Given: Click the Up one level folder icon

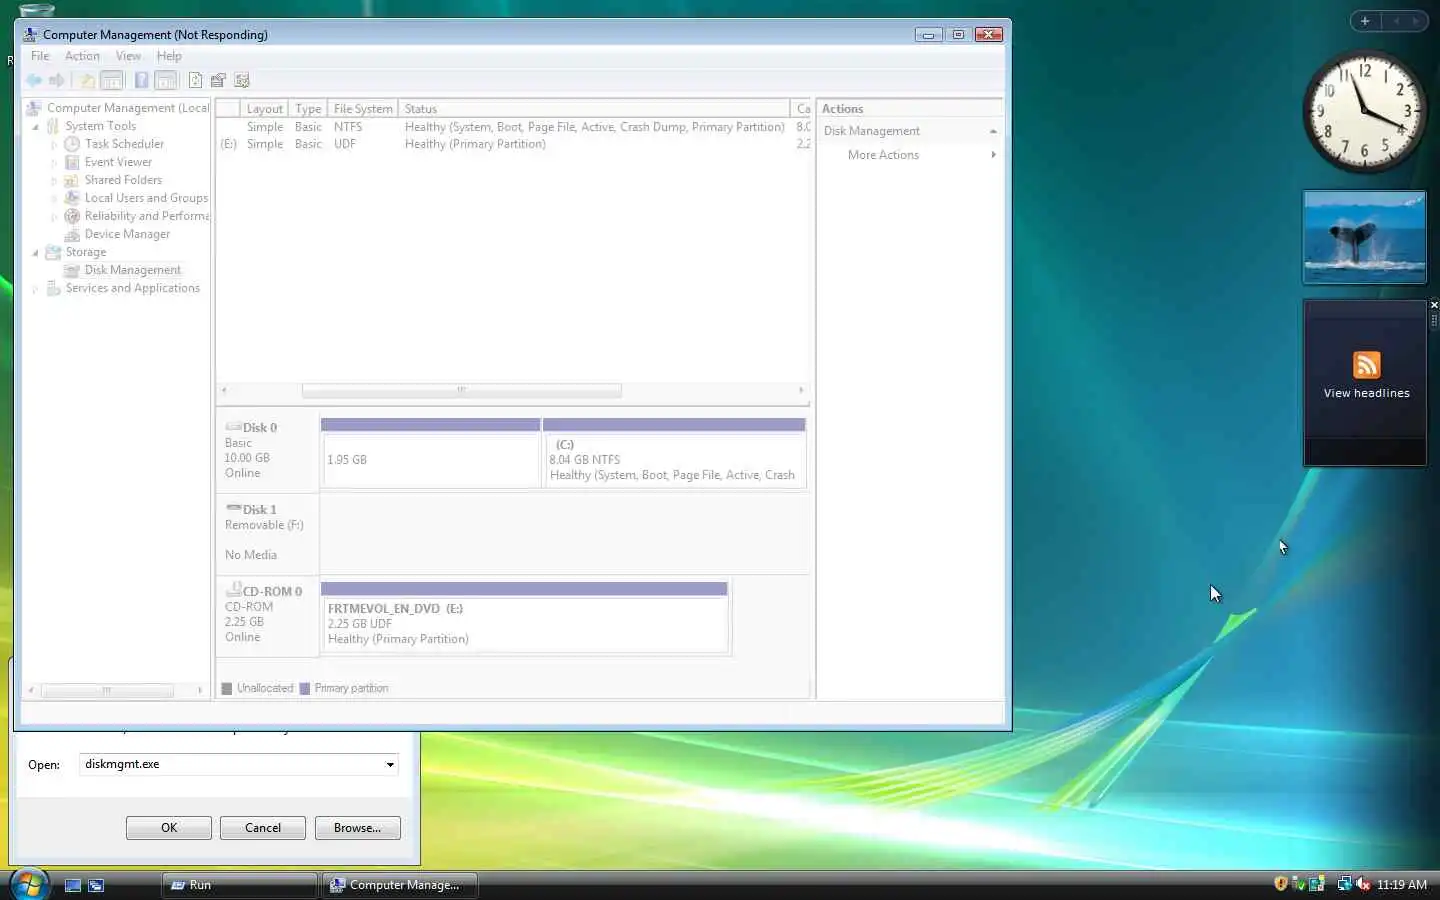Looking at the screenshot, I should tap(87, 80).
